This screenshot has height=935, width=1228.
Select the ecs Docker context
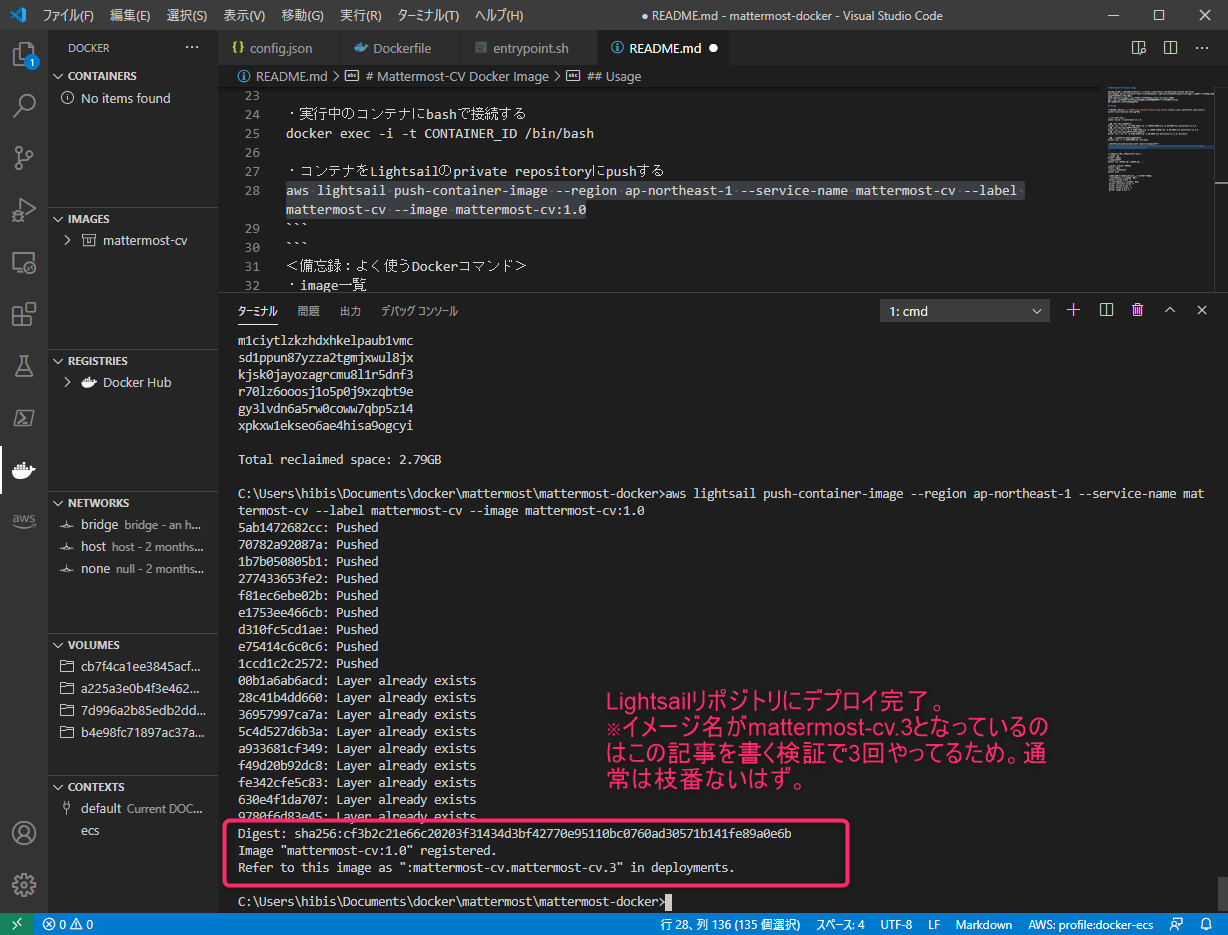(x=133, y=831)
